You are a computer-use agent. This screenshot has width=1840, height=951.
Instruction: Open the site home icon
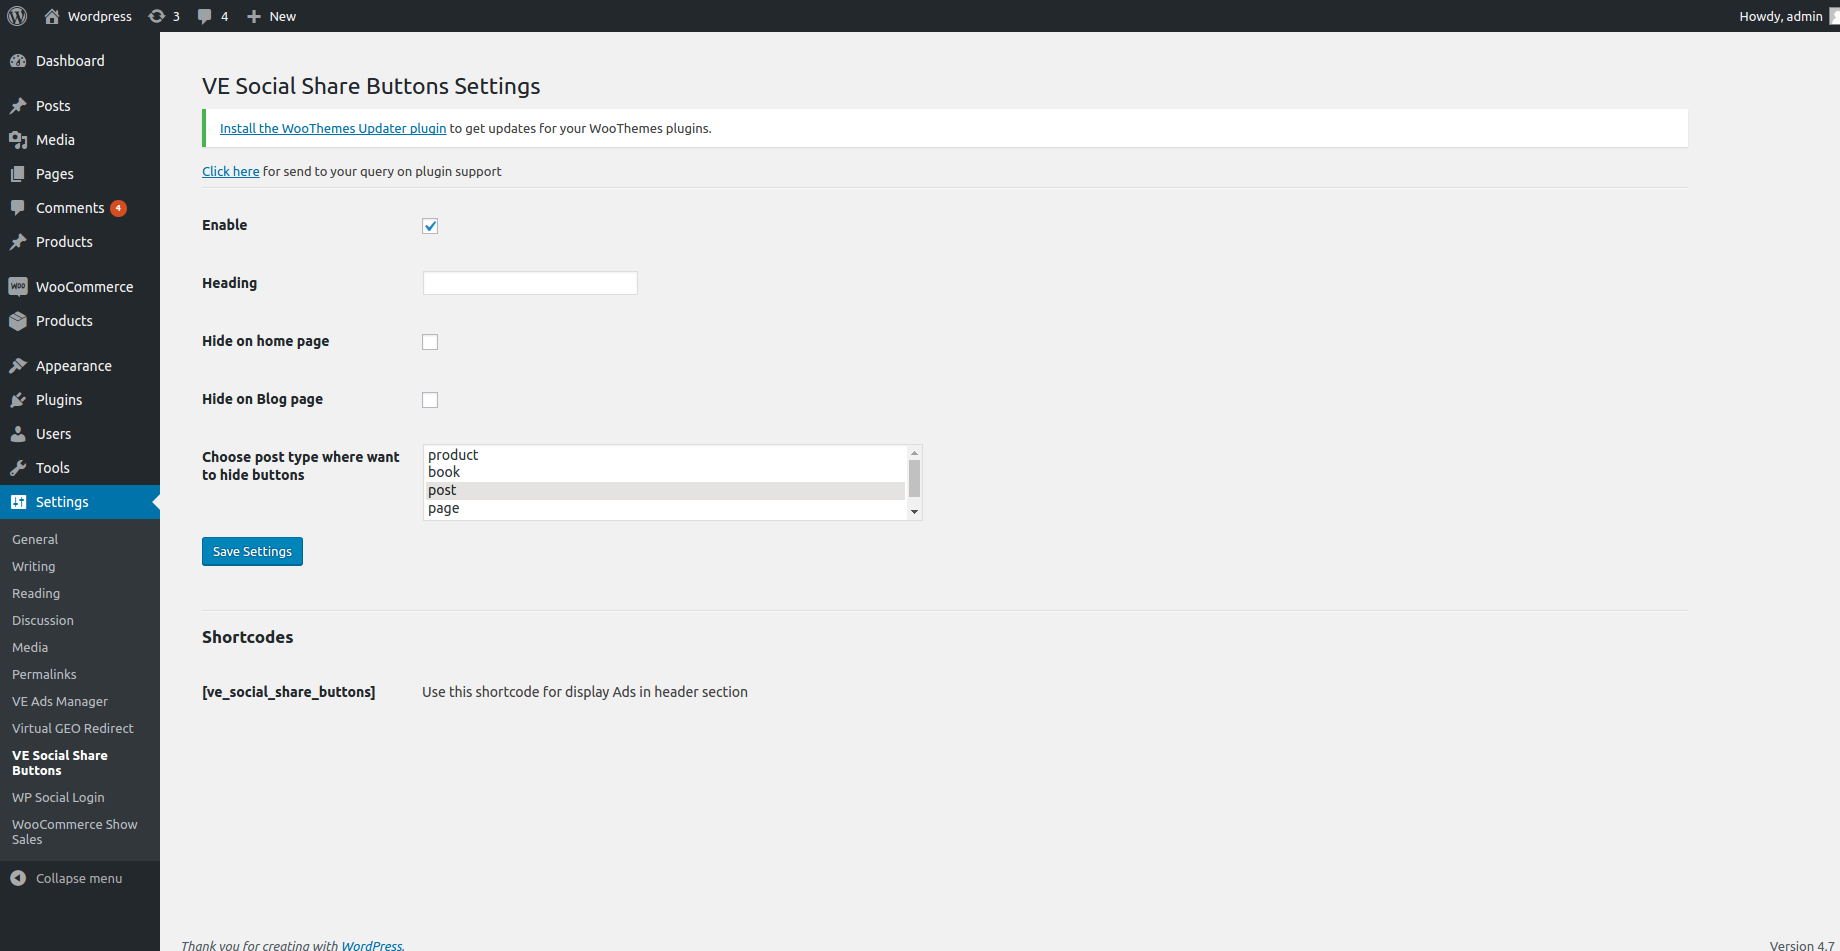(52, 16)
